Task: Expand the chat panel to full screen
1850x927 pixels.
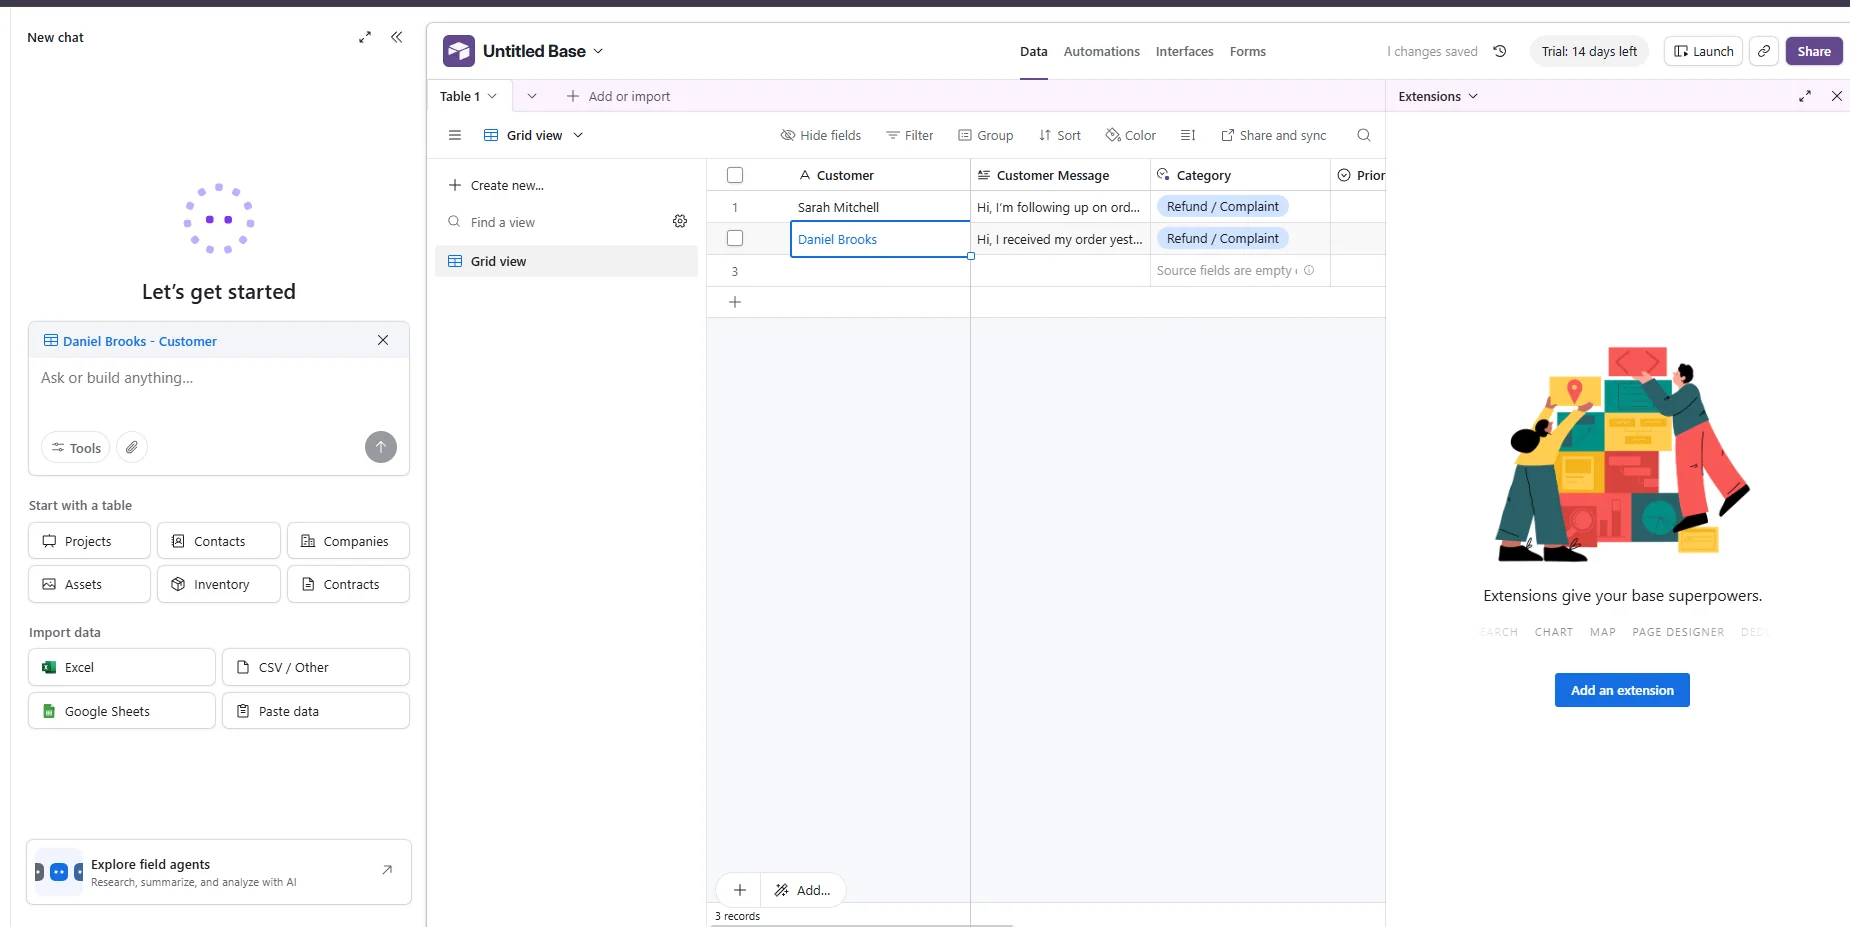Action: [365, 37]
